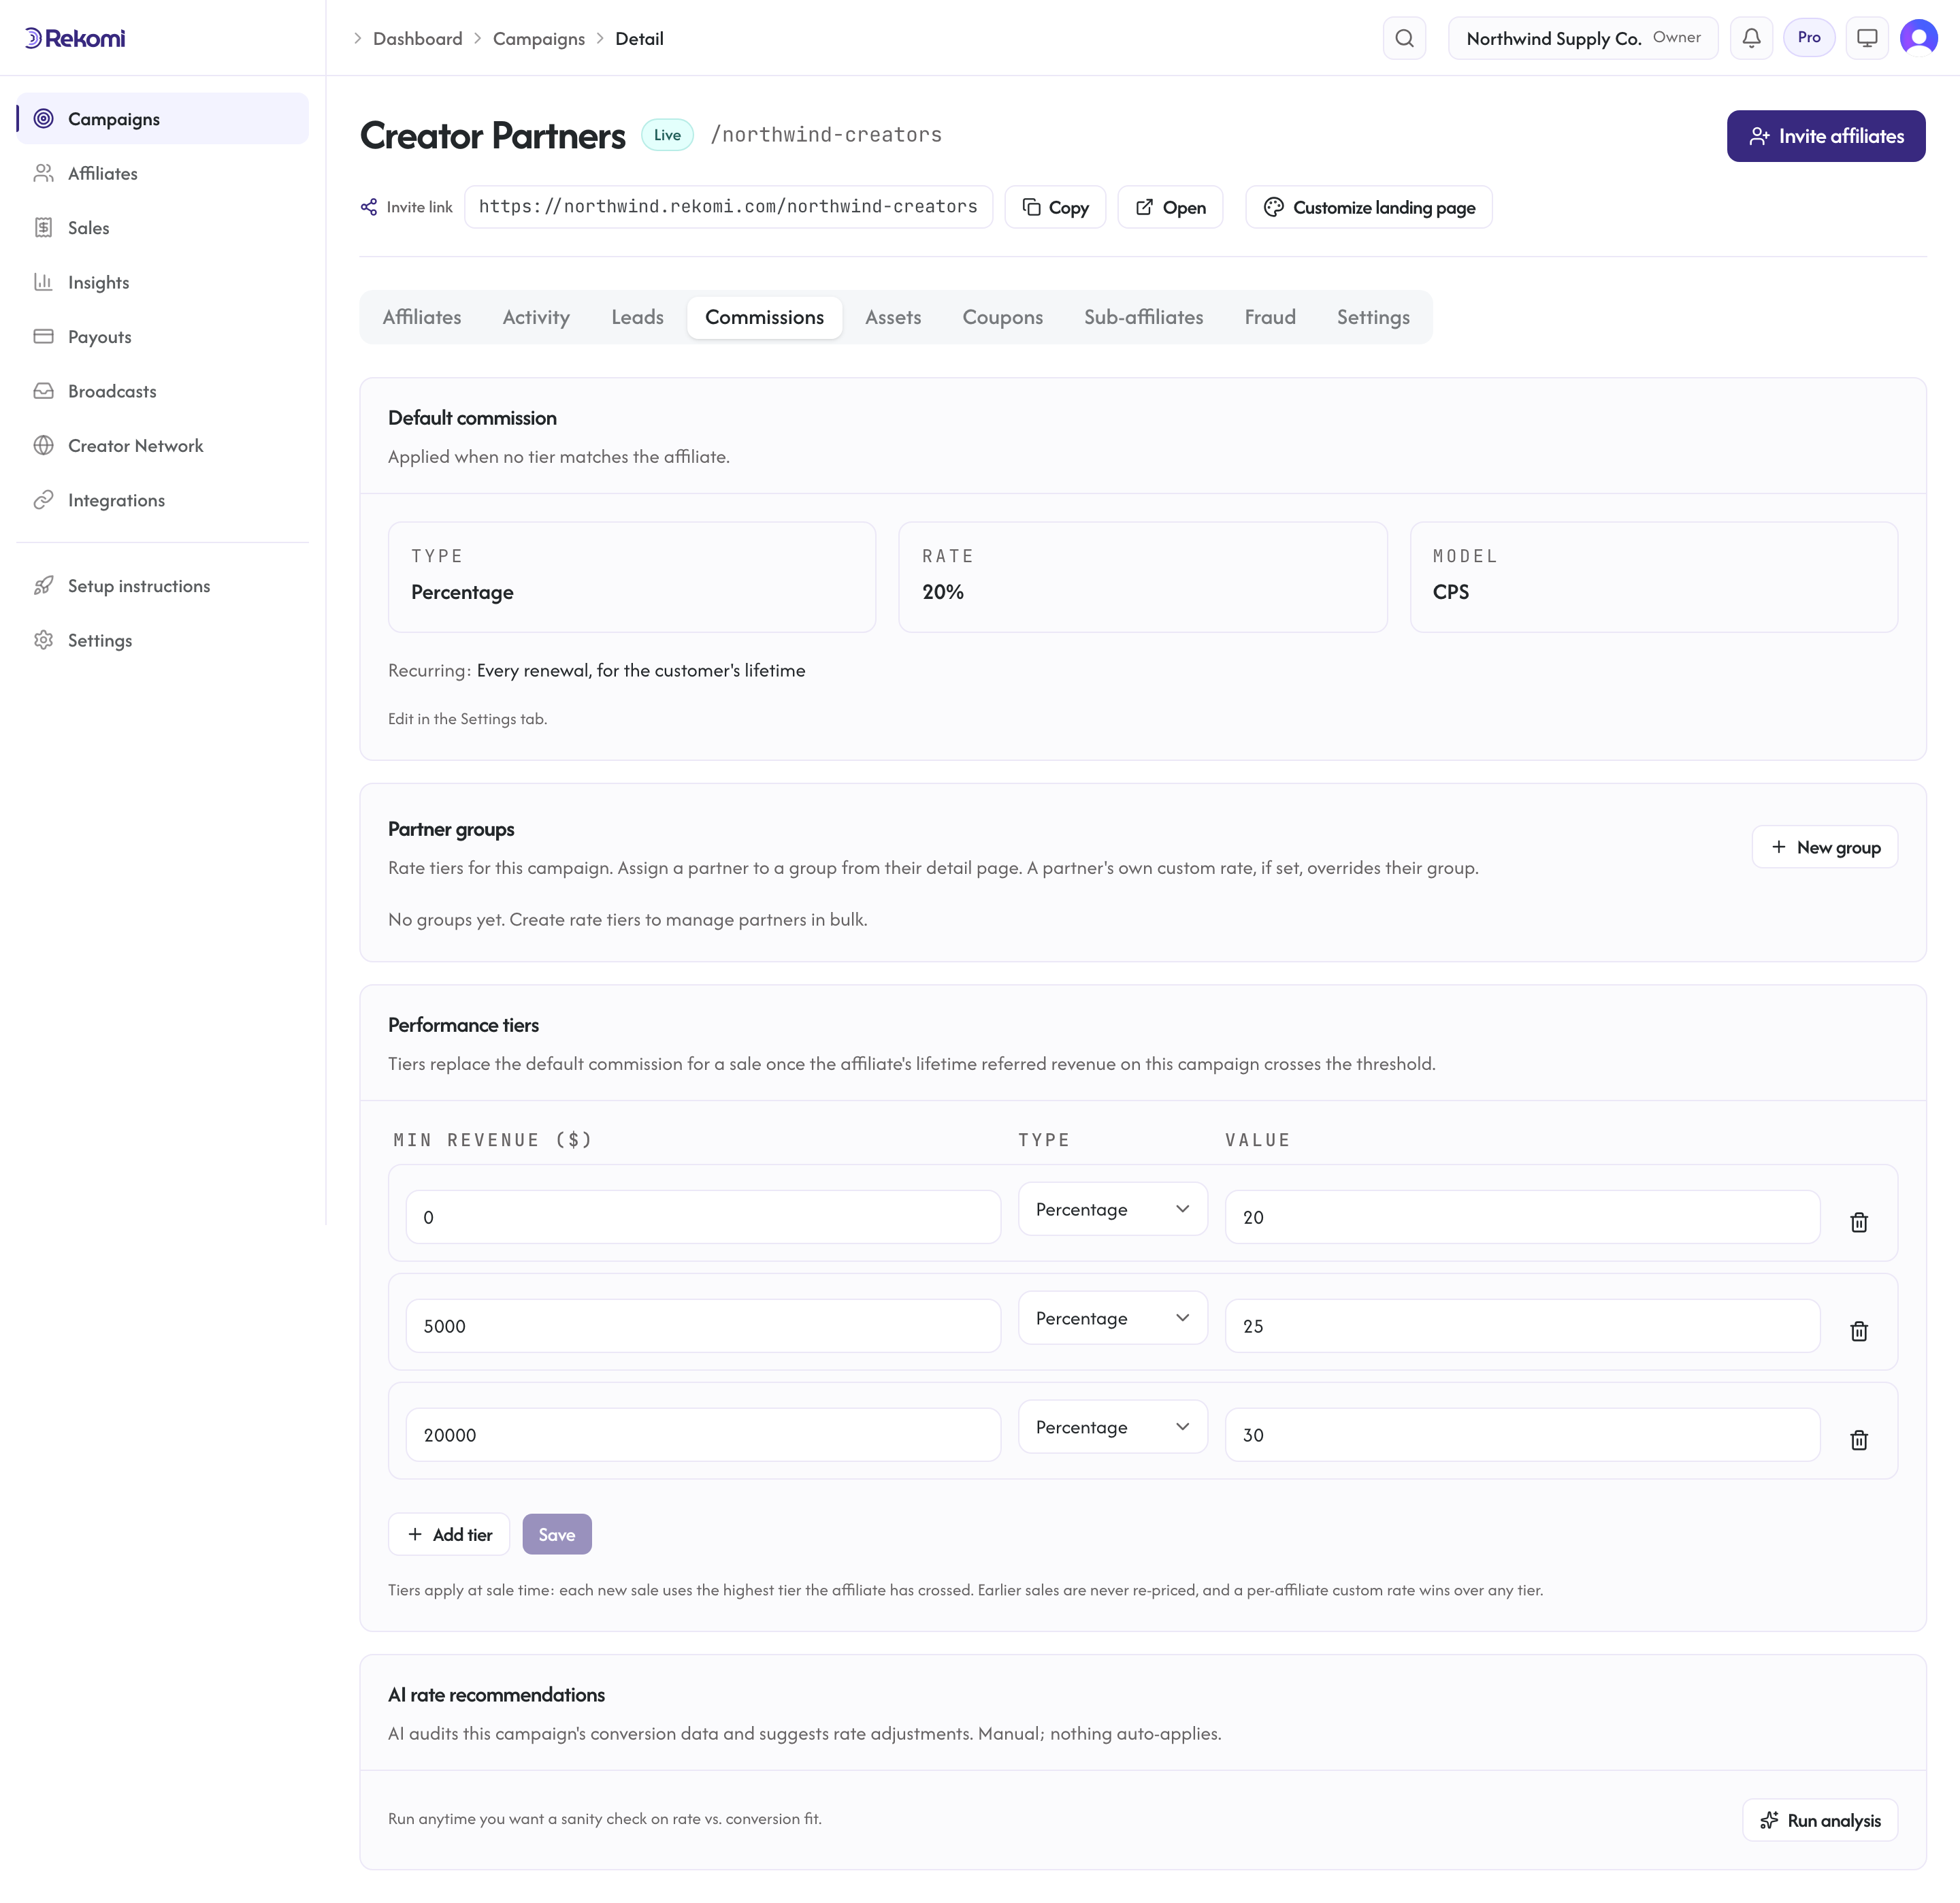Delete the 5000 revenue tier
Screen dimensions: 1960x1903
pos(1858,1331)
